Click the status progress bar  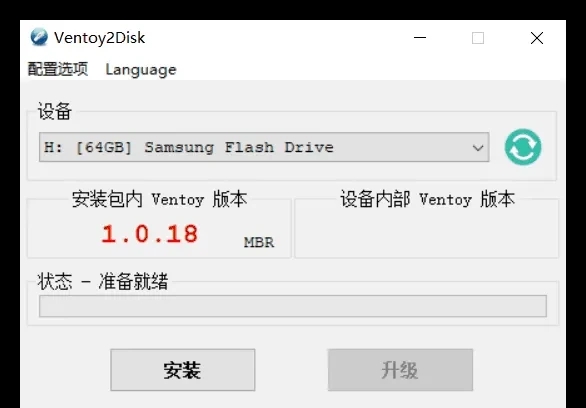[x=293, y=306]
